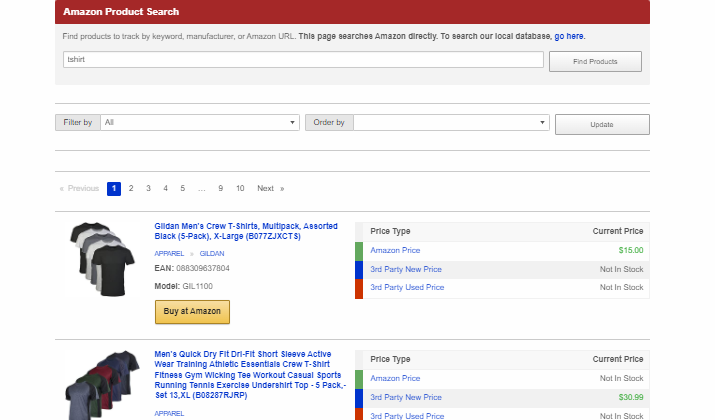Click the green Amazon Price swatch for Gildan

pos(359,251)
